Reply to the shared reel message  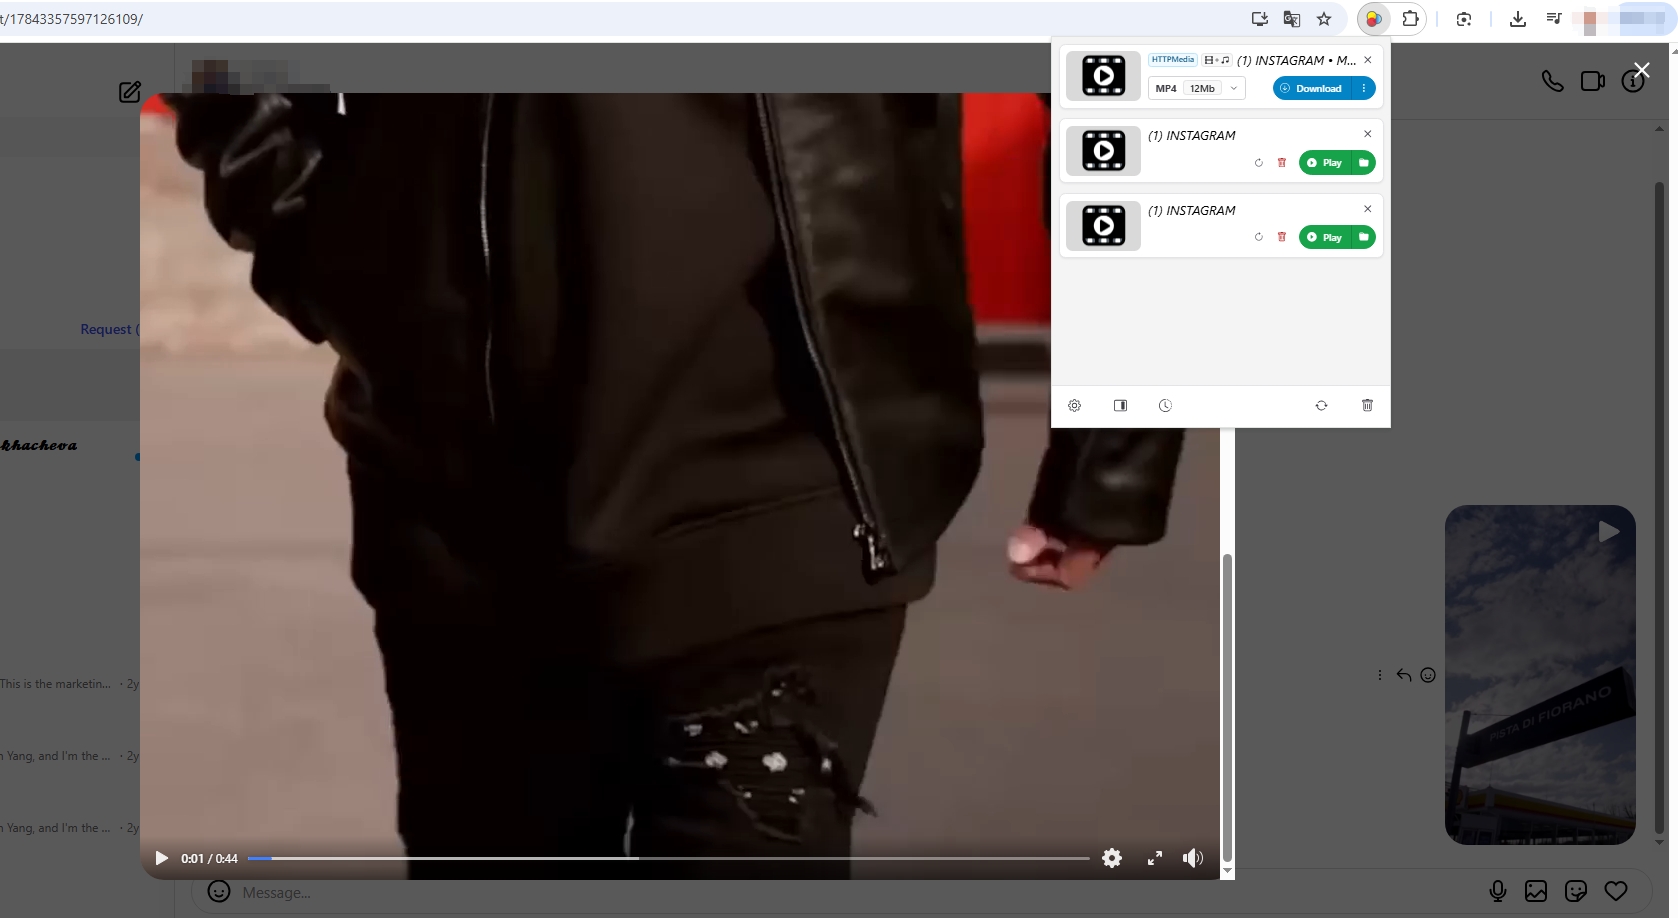pyautogui.click(x=1404, y=675)
